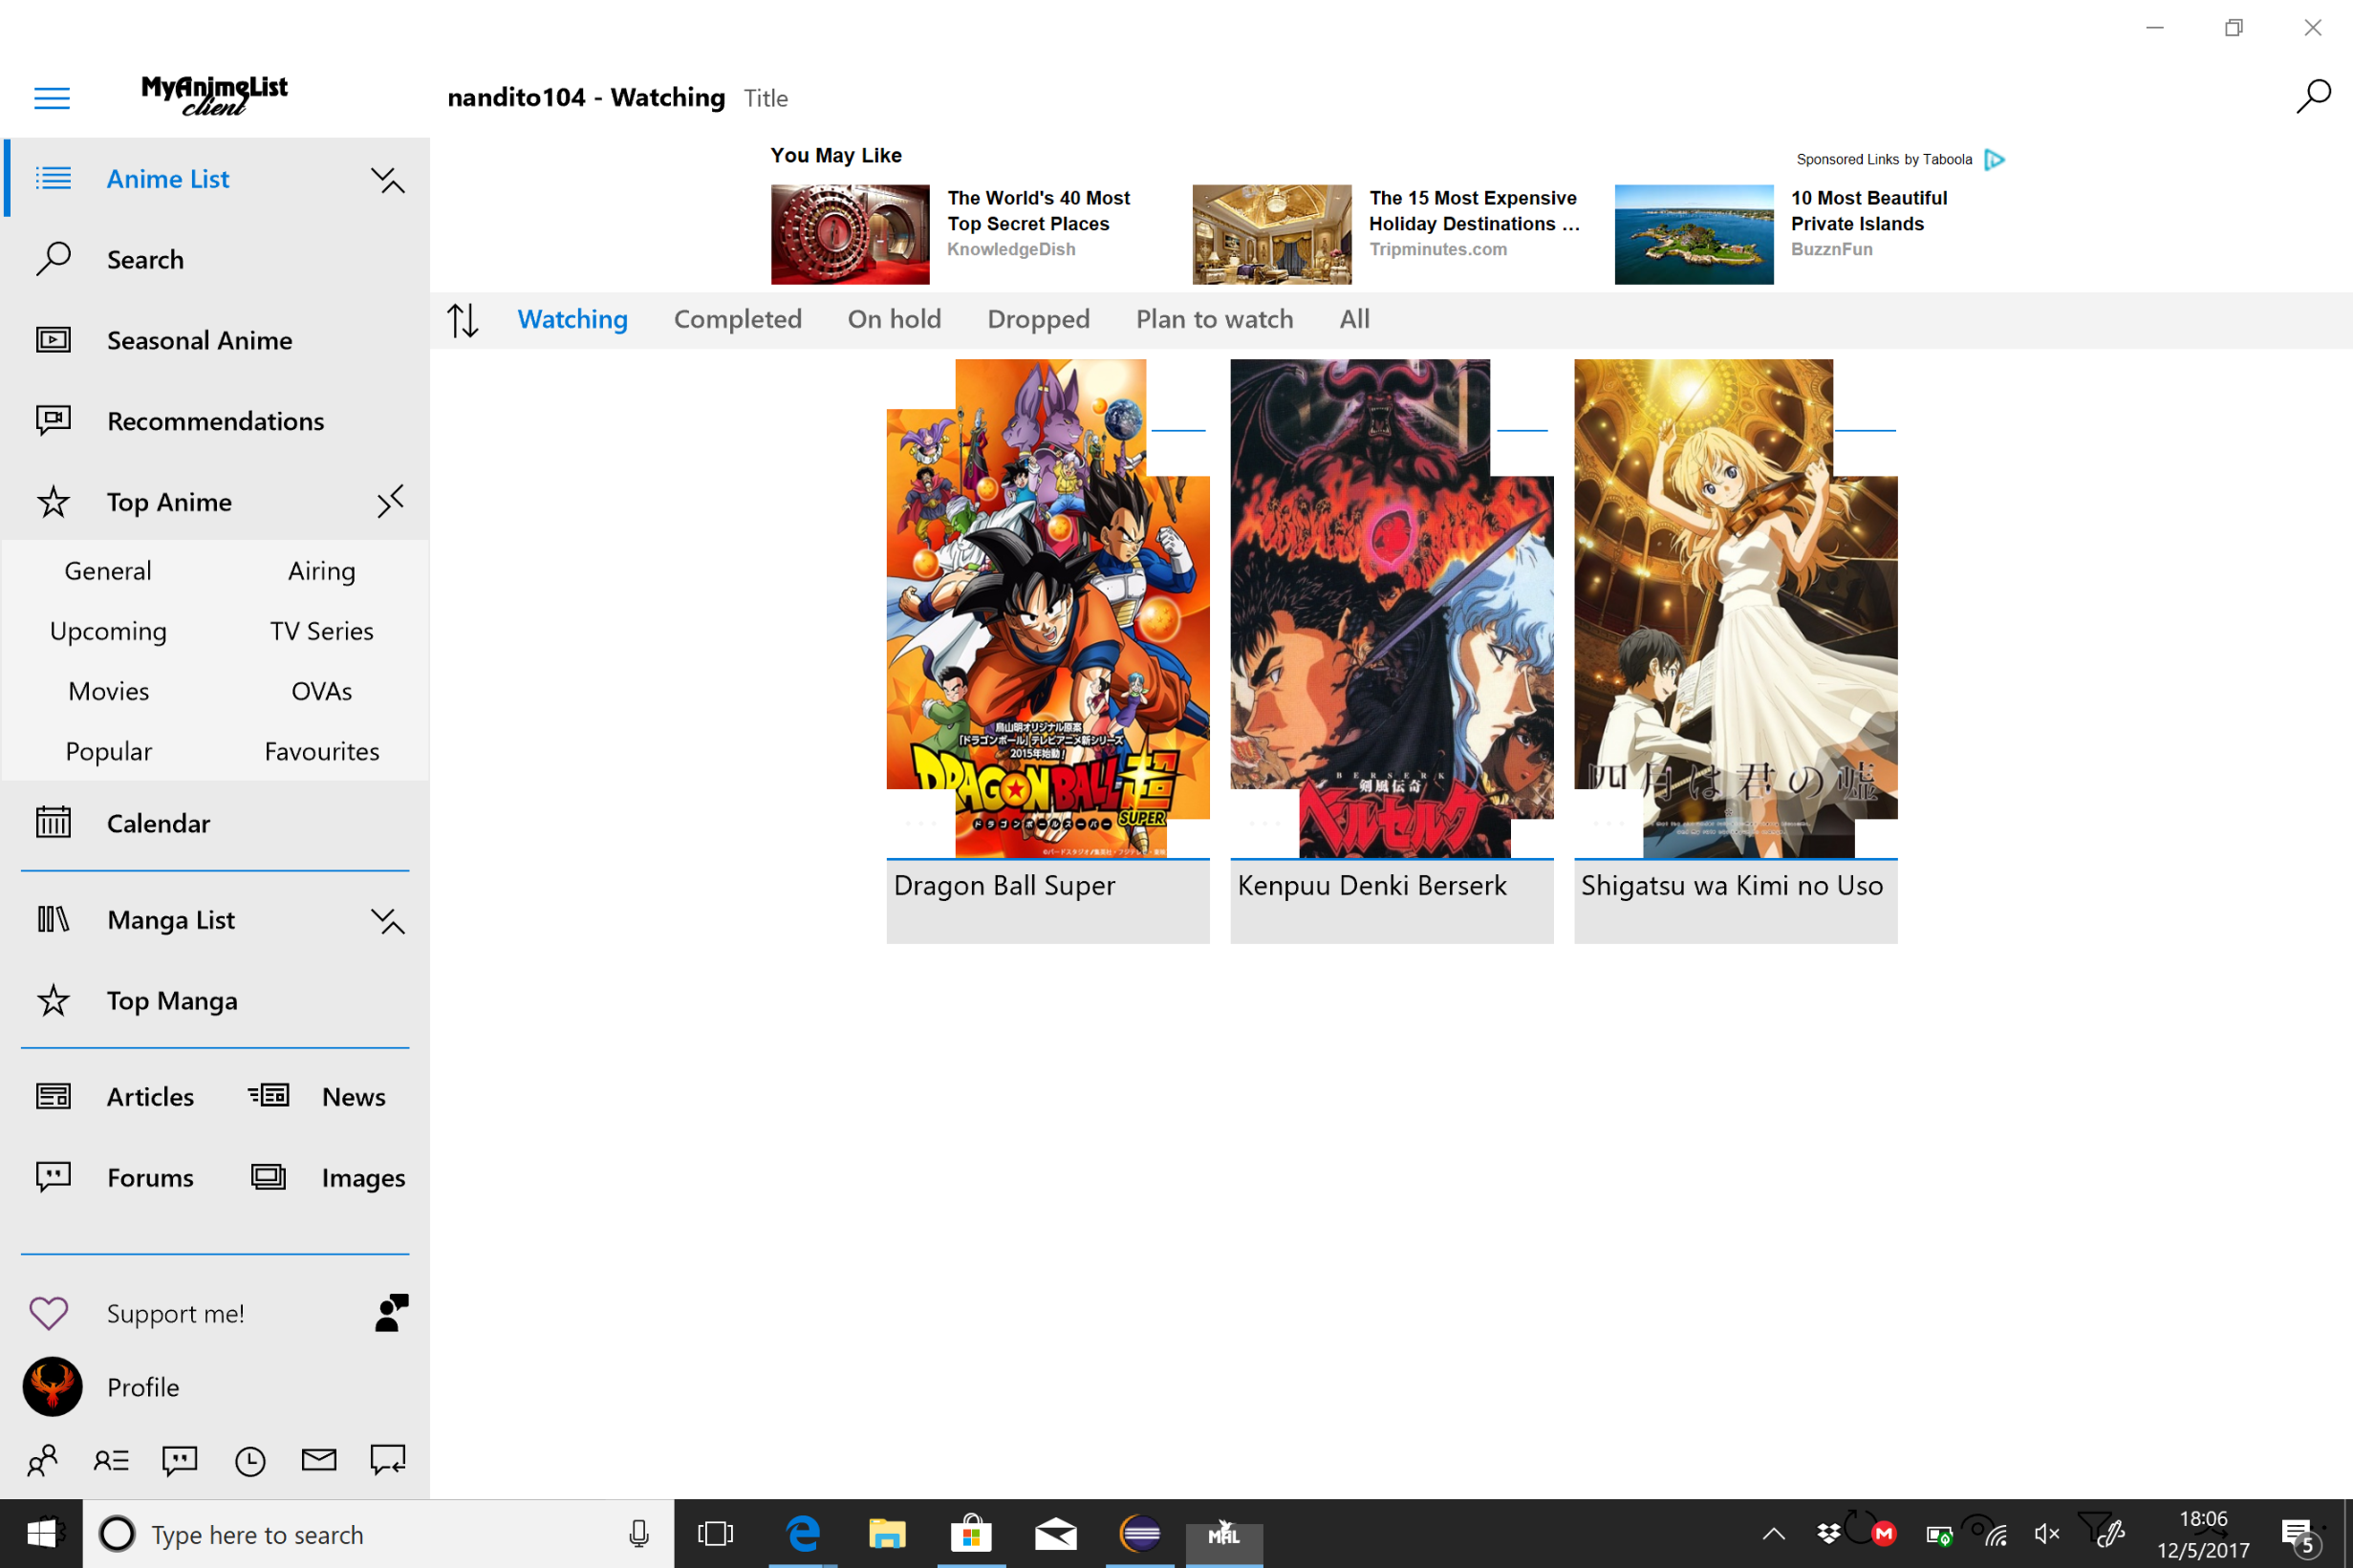This screenshot has width=2353, height=1568.
Task: Click the account person icon beside Support me
Action: click(391, 1312)
